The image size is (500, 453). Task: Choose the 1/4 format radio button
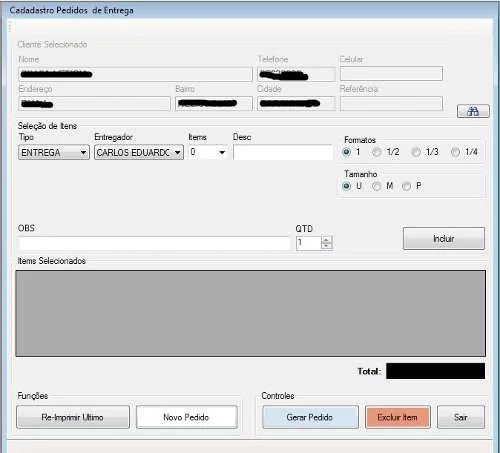[455, 152]
